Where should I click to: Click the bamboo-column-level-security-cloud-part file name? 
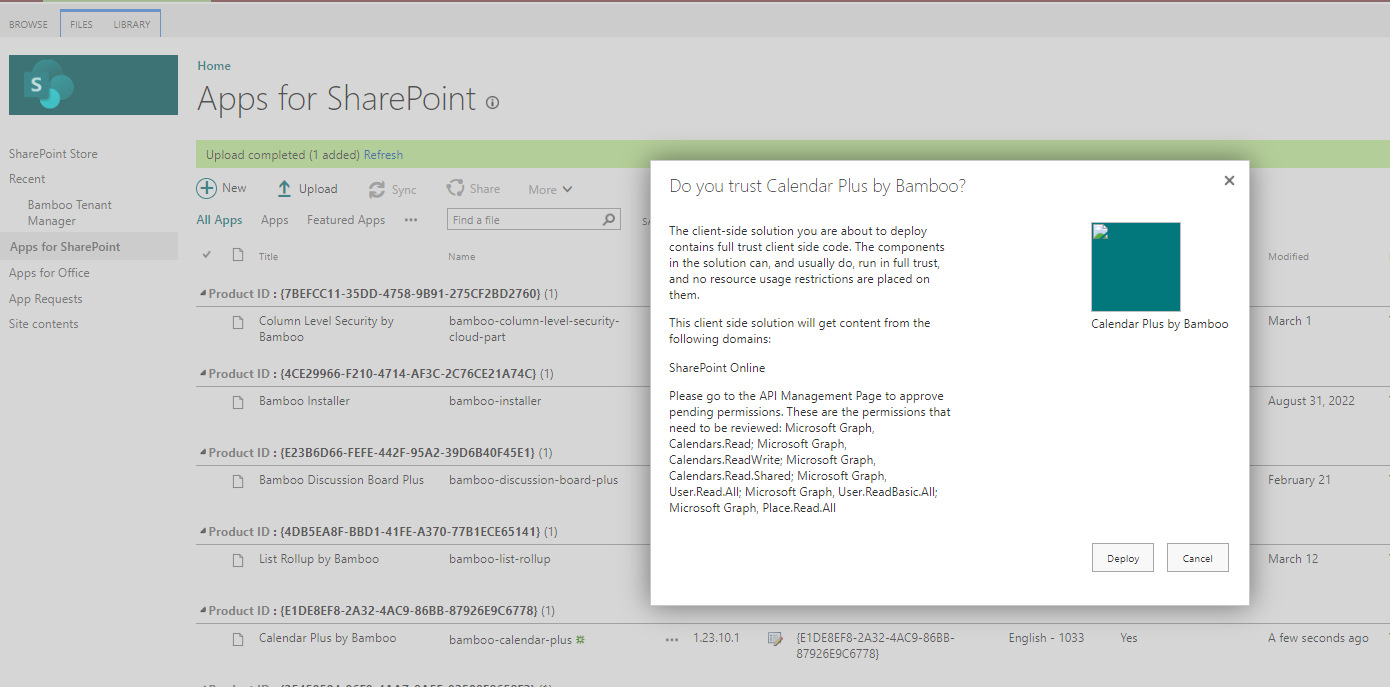[534, 329]
